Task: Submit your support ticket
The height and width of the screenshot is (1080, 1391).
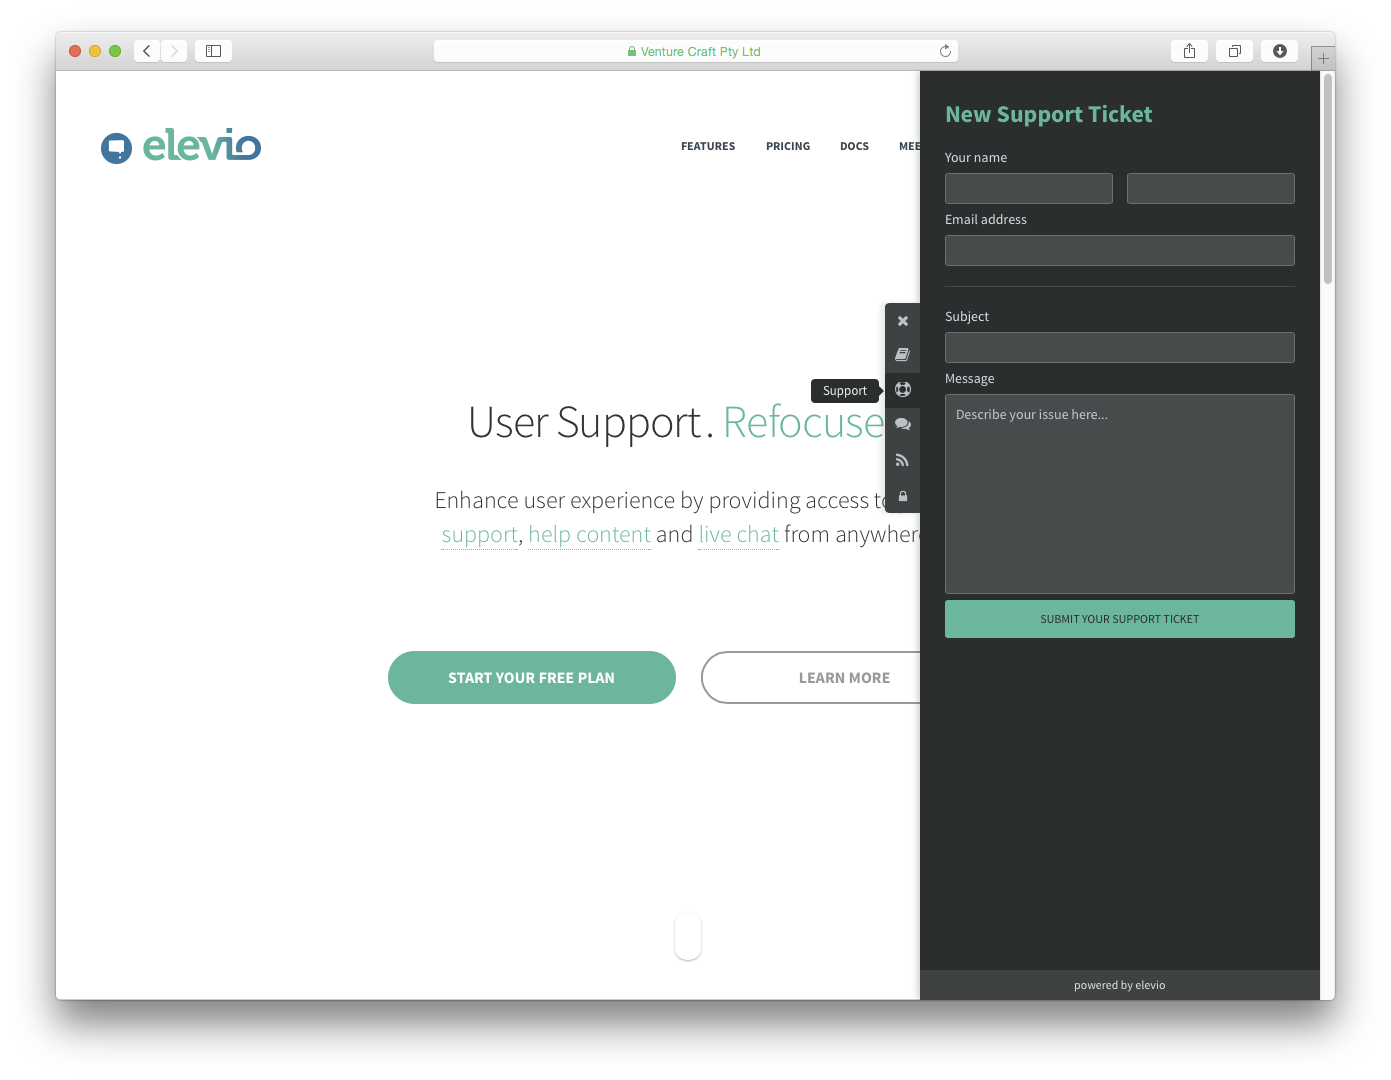Action: tap(1120, 619)
